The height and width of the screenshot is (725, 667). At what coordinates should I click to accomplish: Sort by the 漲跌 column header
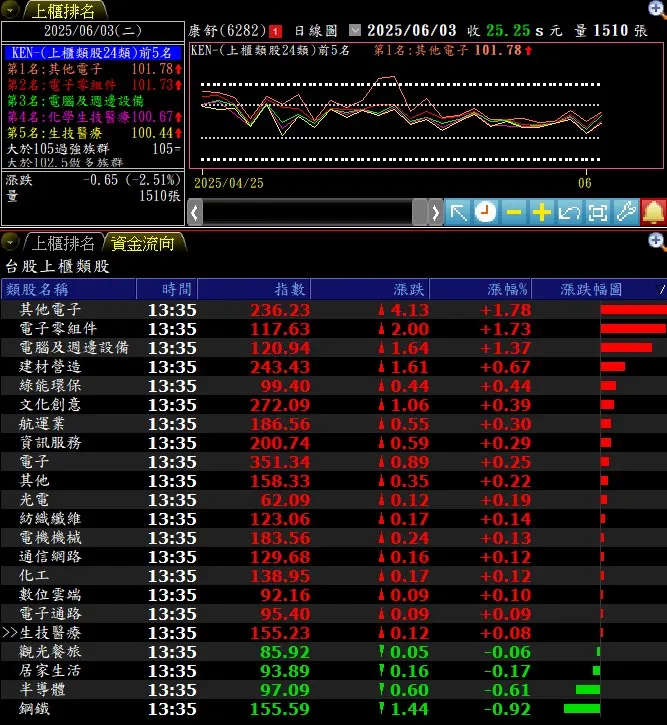[370, 289]
